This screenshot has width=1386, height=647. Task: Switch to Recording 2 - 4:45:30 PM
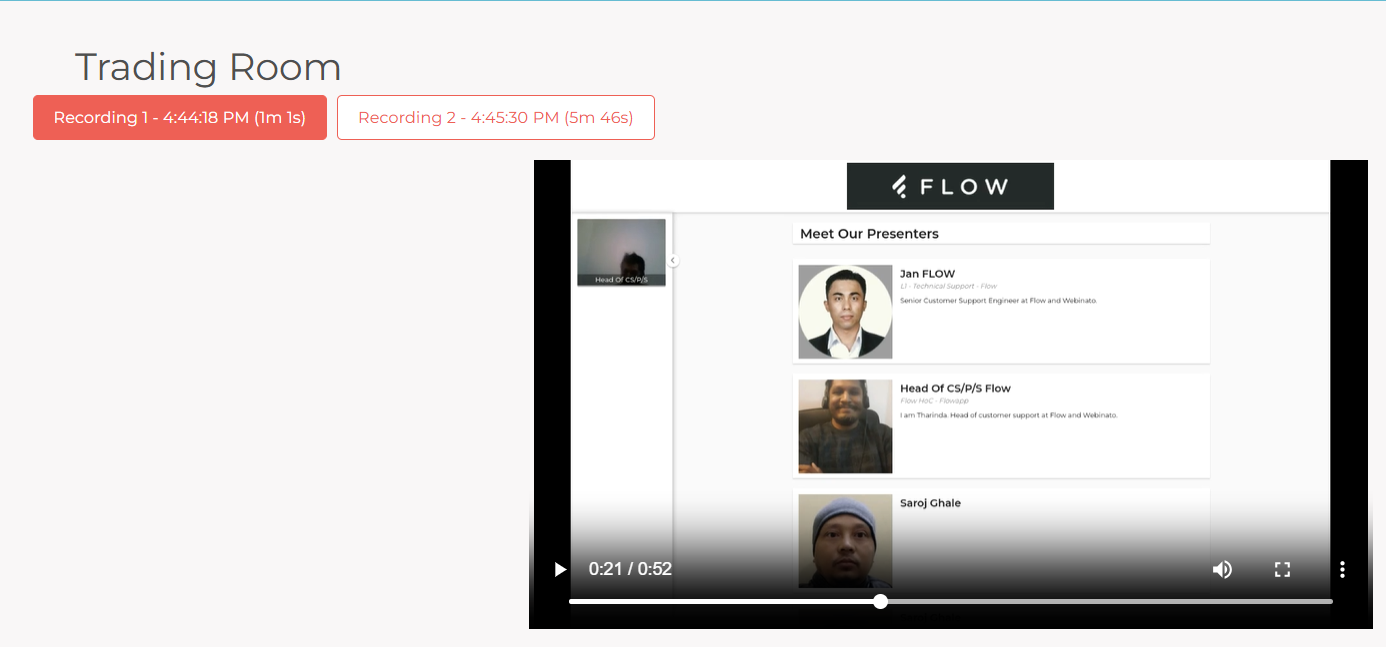pyautogui.click(x=496, y=117)
